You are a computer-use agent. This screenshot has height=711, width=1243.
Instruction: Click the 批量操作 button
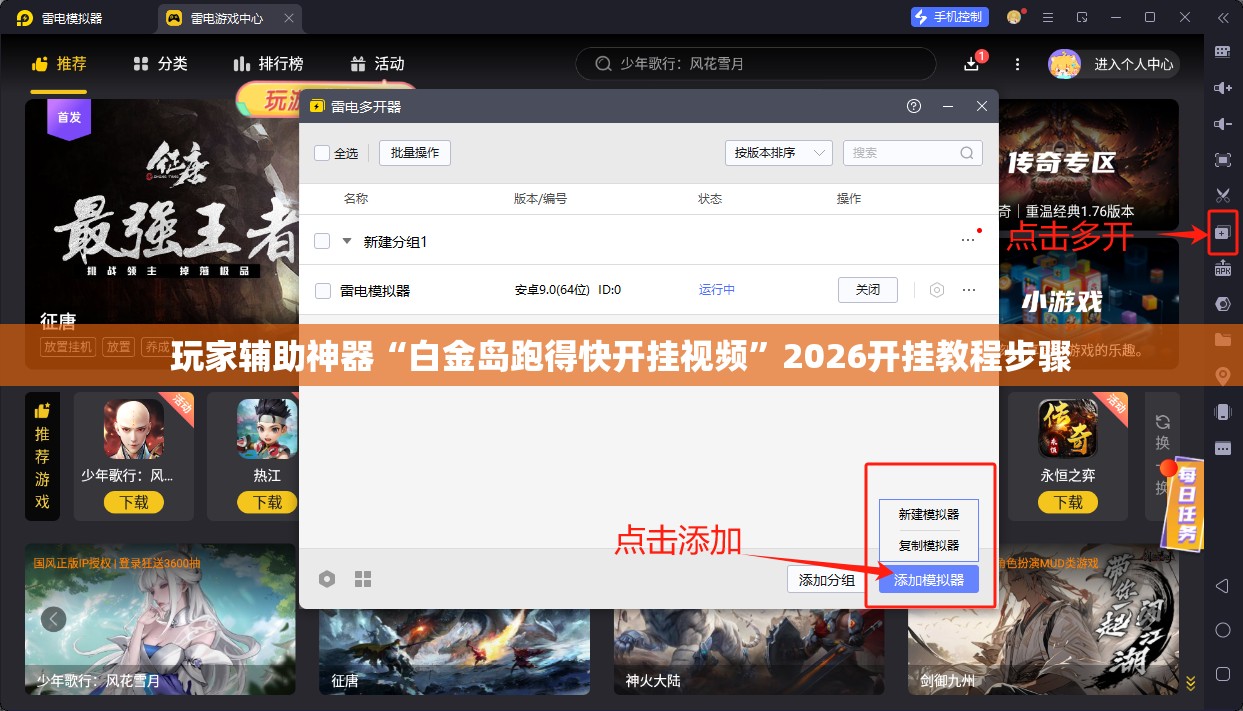click(x=415, y=153)
